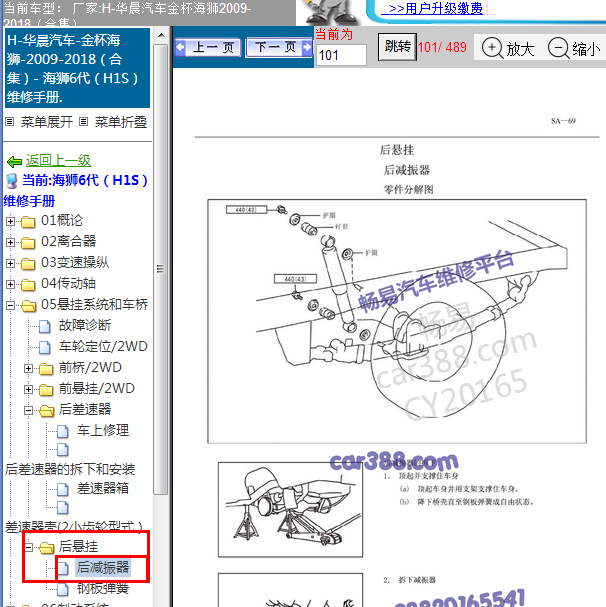Click the 菜单展开 list icon
Viewport: 606px width, 607px height.
click(10, 122)
